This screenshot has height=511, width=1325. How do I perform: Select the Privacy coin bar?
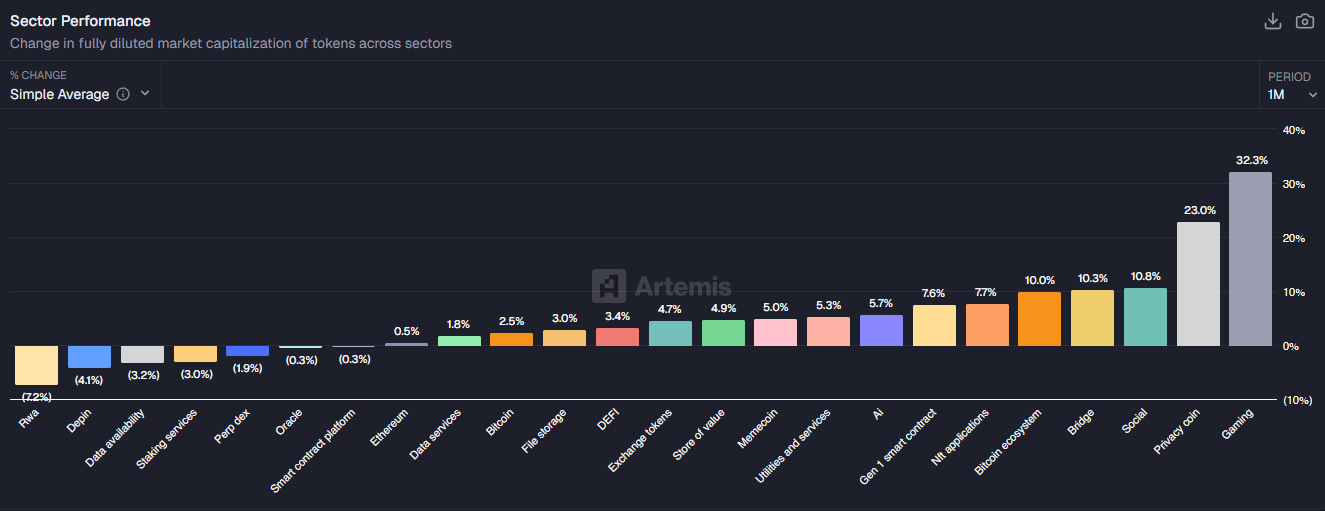[1198, 284]
